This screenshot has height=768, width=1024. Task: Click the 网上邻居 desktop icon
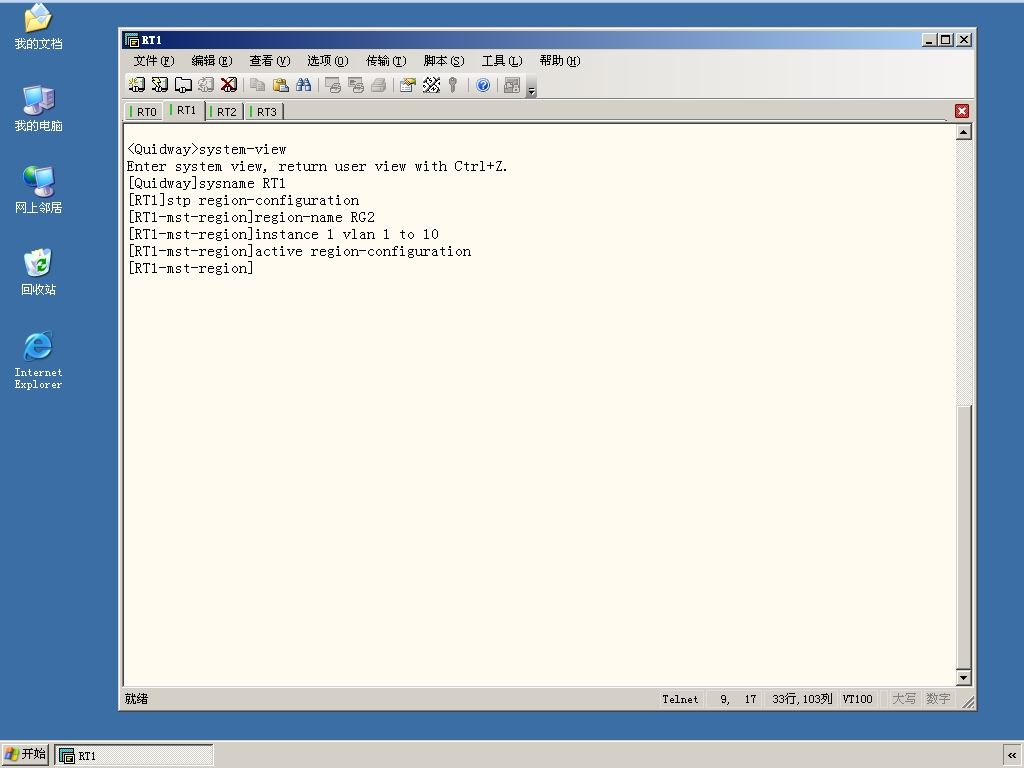pos(38,190)
